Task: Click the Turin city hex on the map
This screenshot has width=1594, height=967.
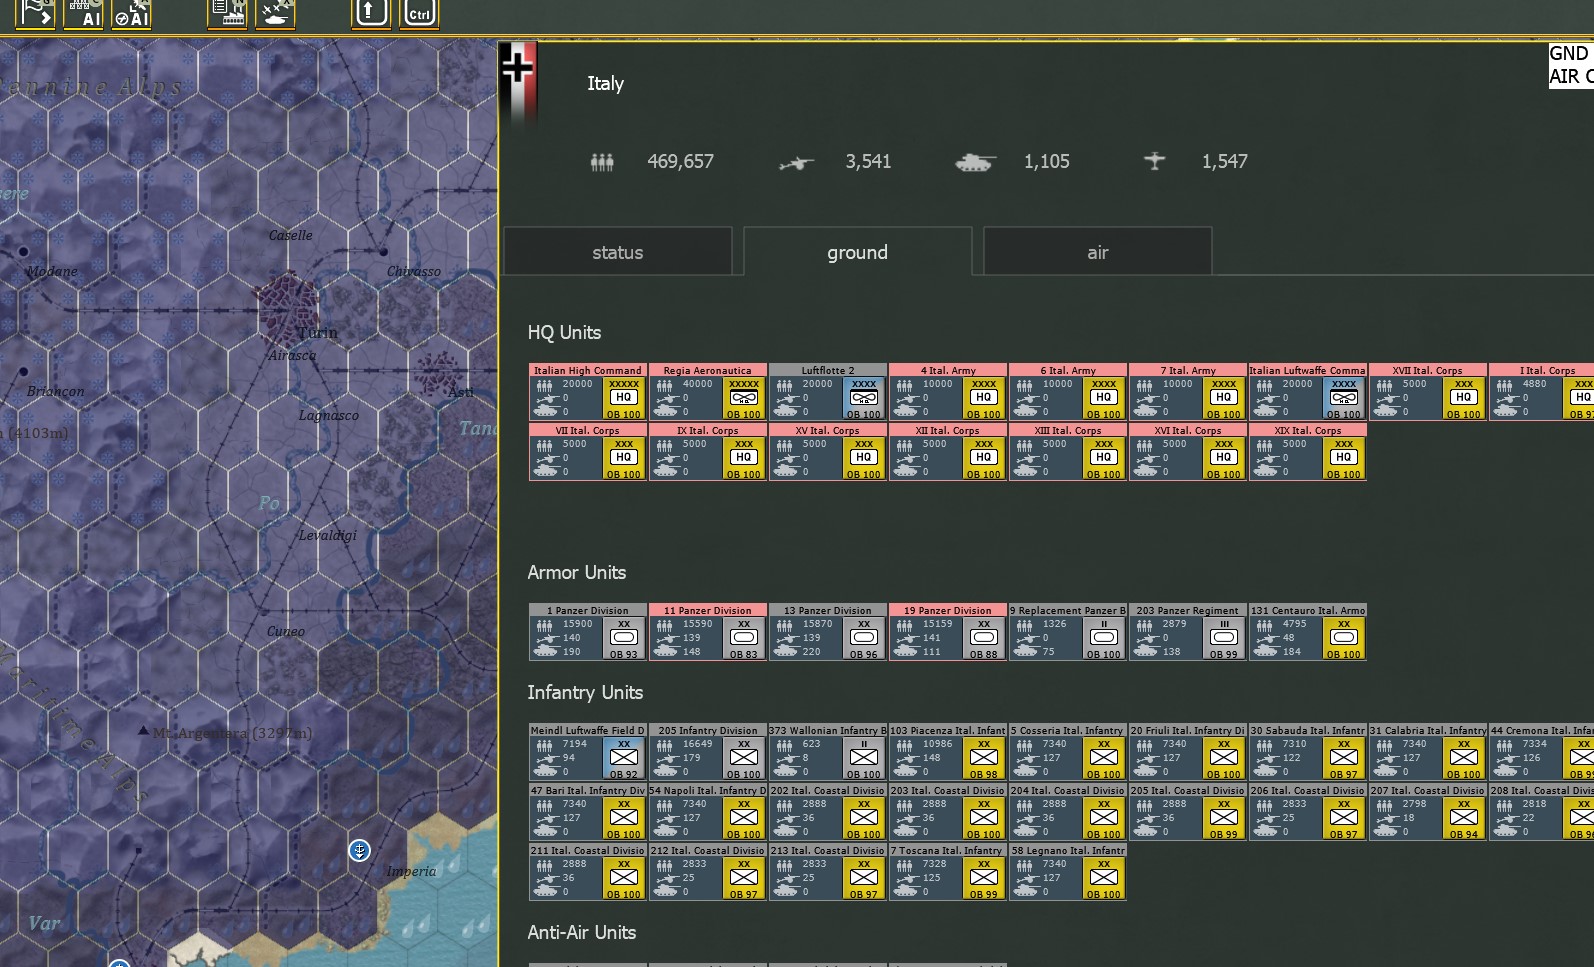Action: (x=288, y=309)
